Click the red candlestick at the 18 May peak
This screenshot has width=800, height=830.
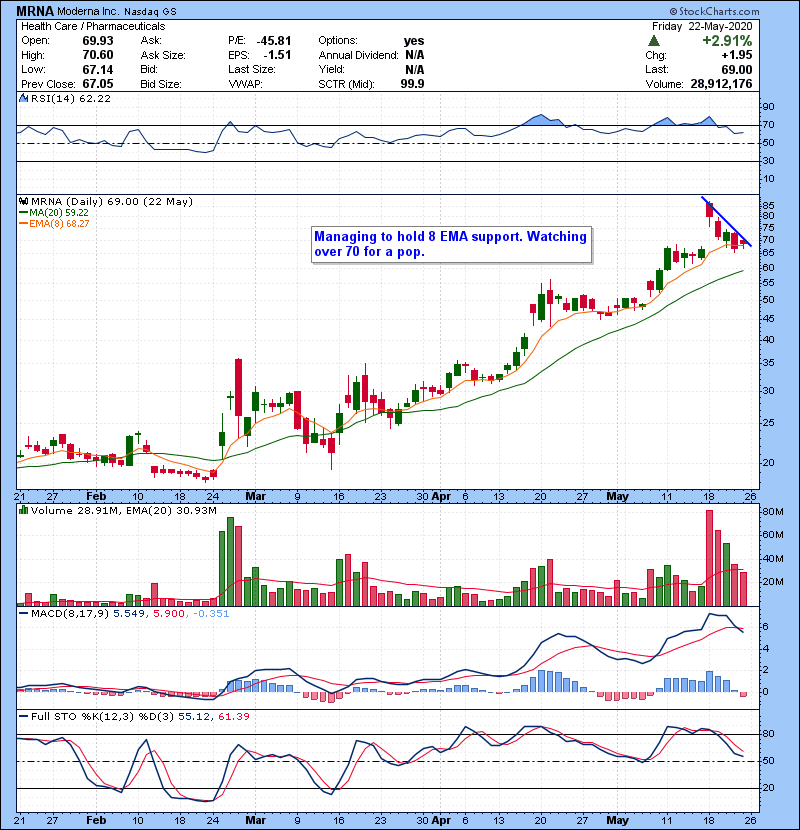click(x=709, y=212)
